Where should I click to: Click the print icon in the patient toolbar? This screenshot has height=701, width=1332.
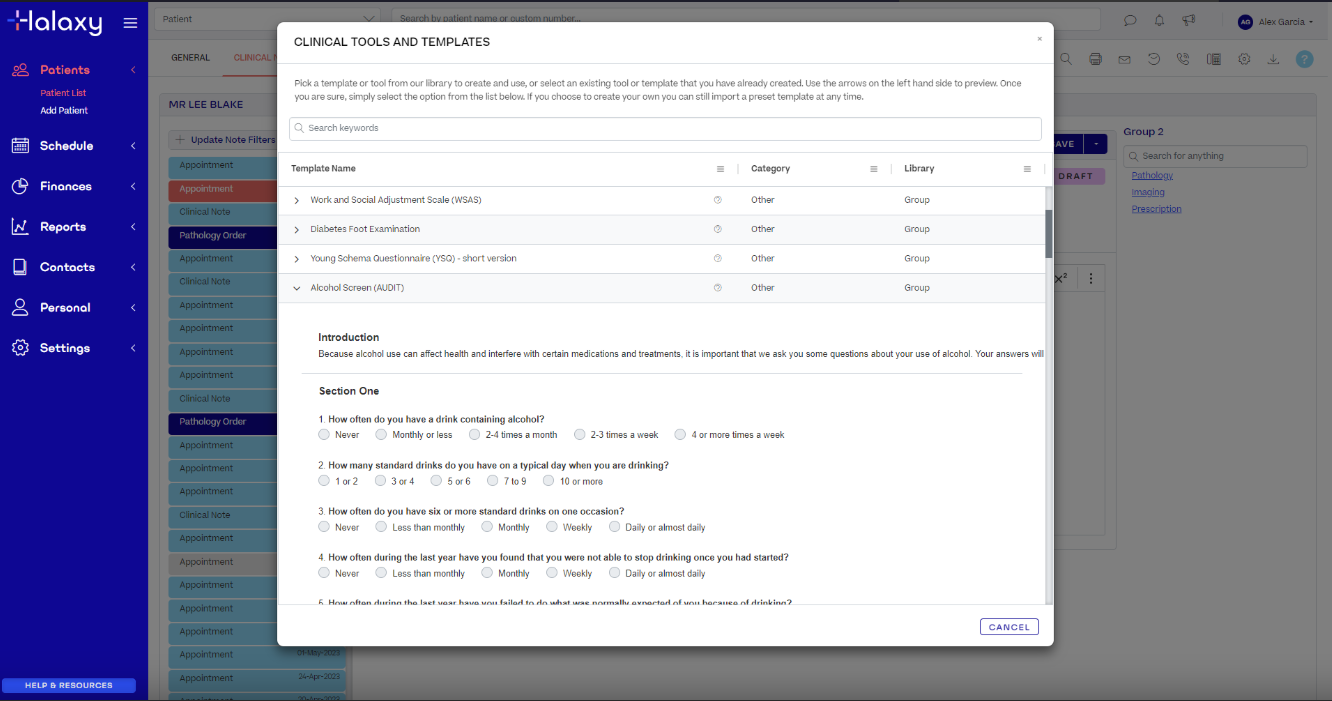[x=1095, y=59]
